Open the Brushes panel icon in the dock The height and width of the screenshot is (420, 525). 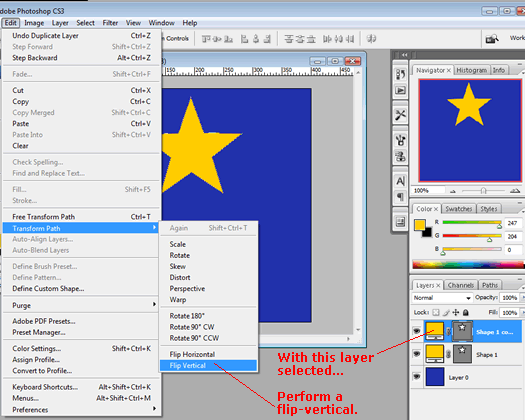[x=400, y=140]
